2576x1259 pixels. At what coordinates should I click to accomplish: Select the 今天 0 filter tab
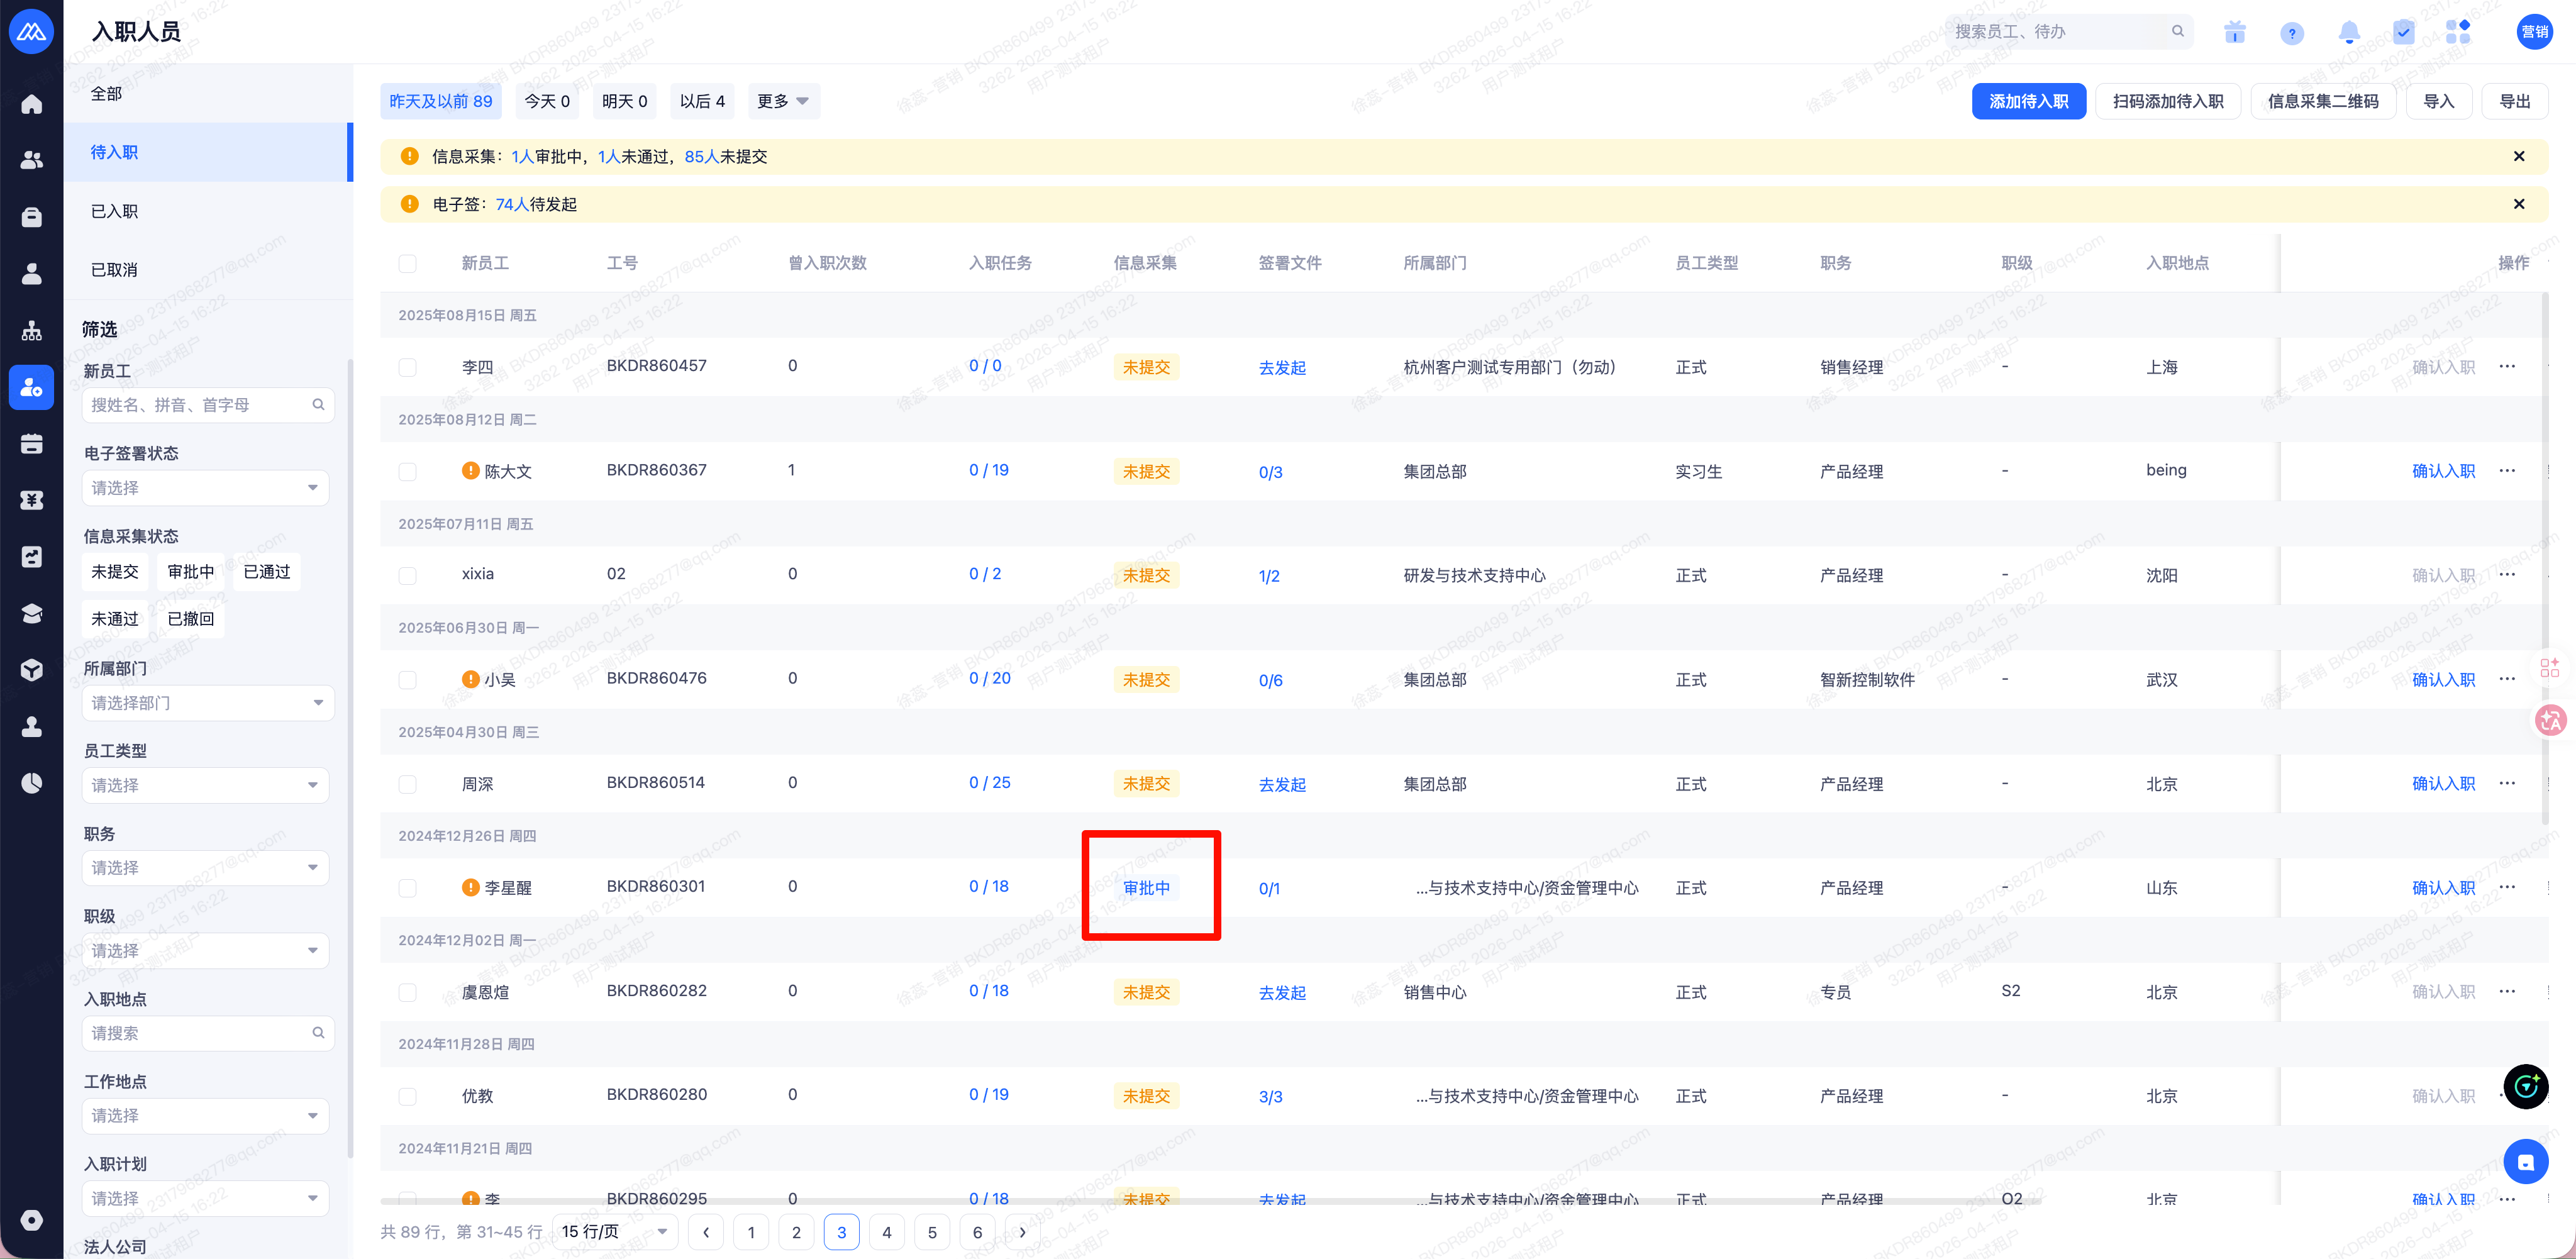(547, 101)
